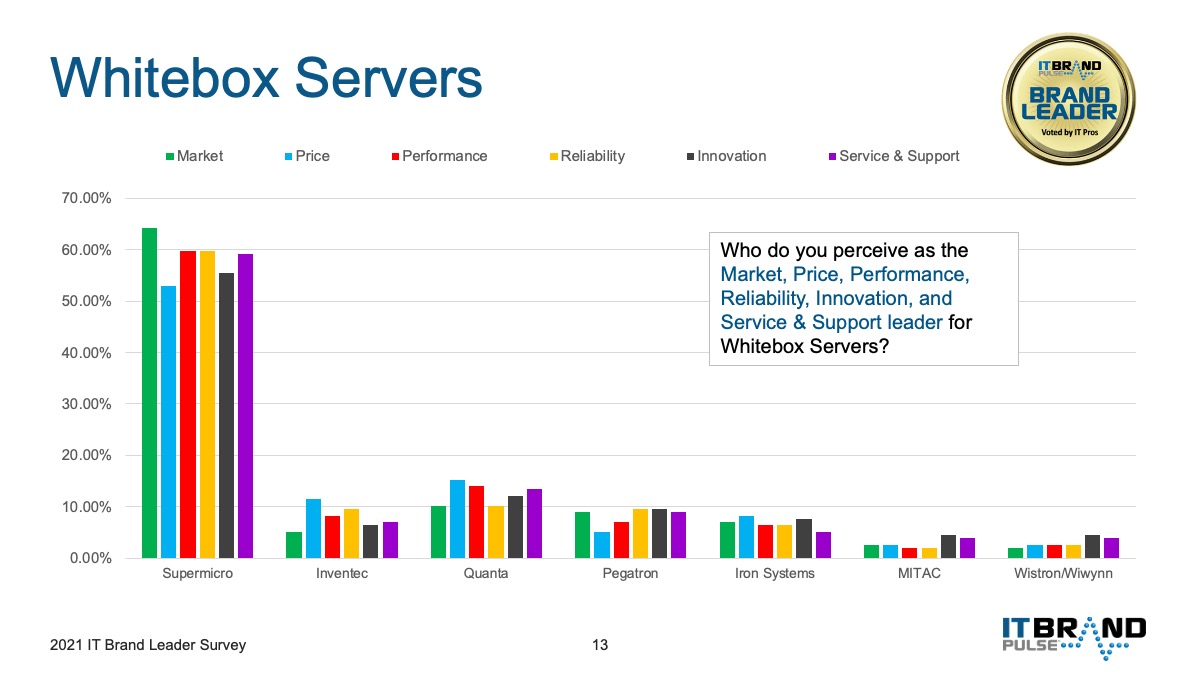This screenshot has height=675, width=1200.
Task: Click the slide page number 13
Action: (x=600, y=645)
